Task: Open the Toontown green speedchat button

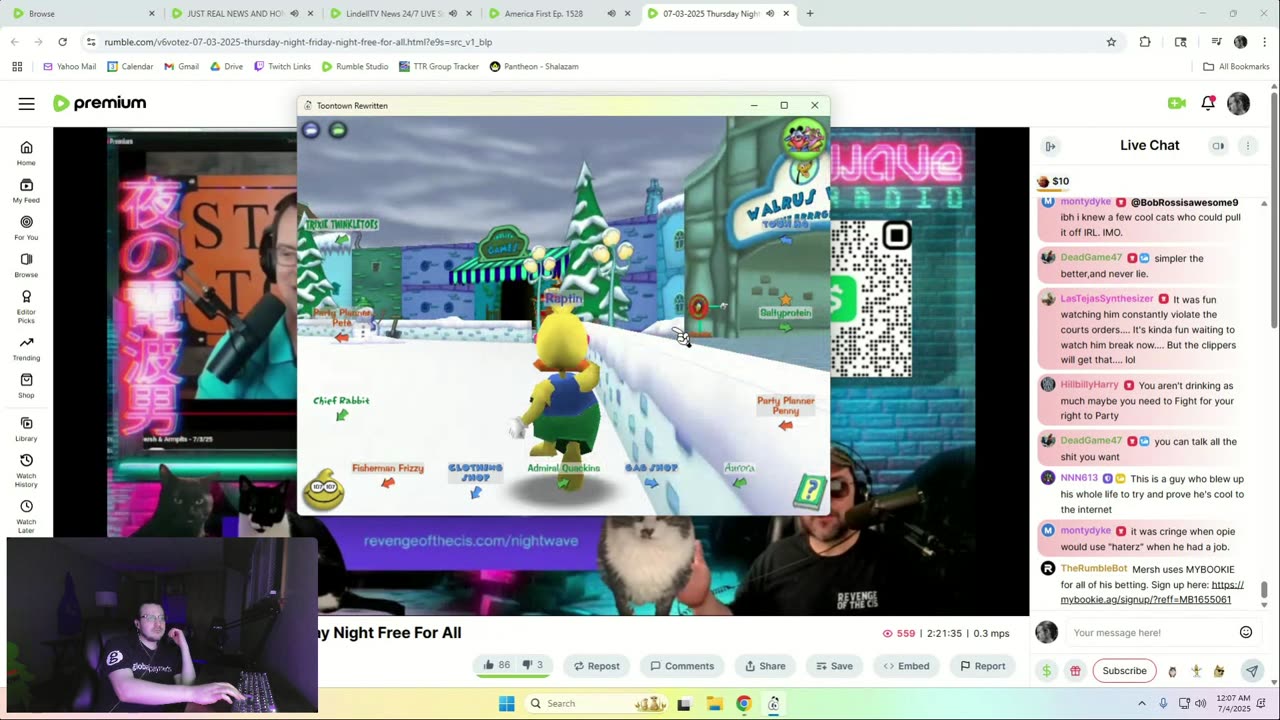Action: 338,130
